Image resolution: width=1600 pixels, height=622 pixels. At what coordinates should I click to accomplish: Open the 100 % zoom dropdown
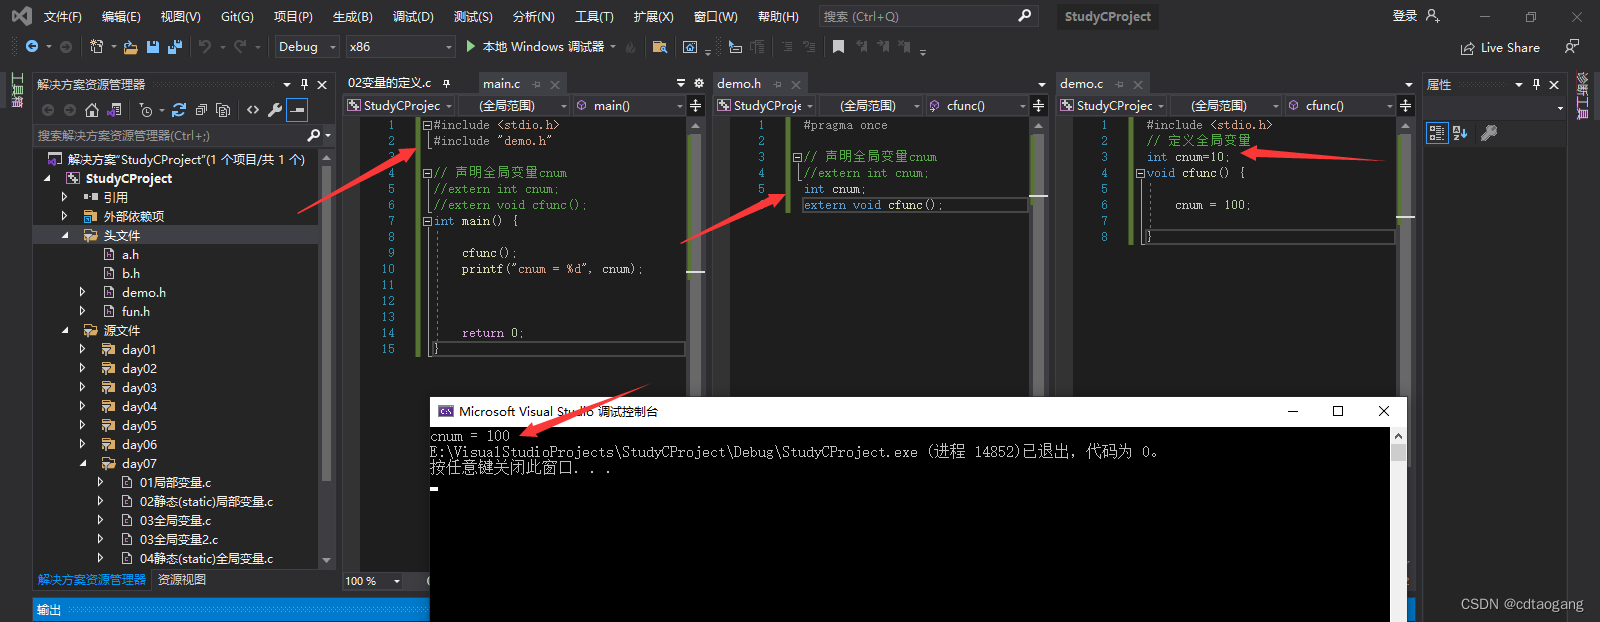[373, 581]
